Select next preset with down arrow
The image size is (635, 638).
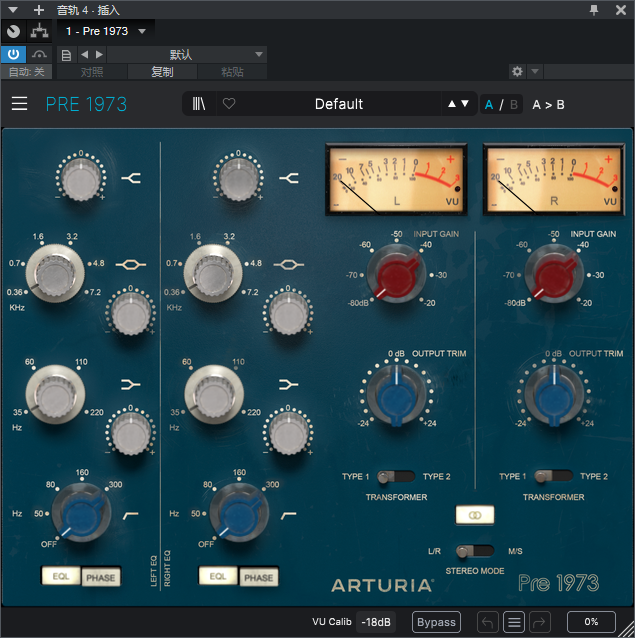pos(465,104)
